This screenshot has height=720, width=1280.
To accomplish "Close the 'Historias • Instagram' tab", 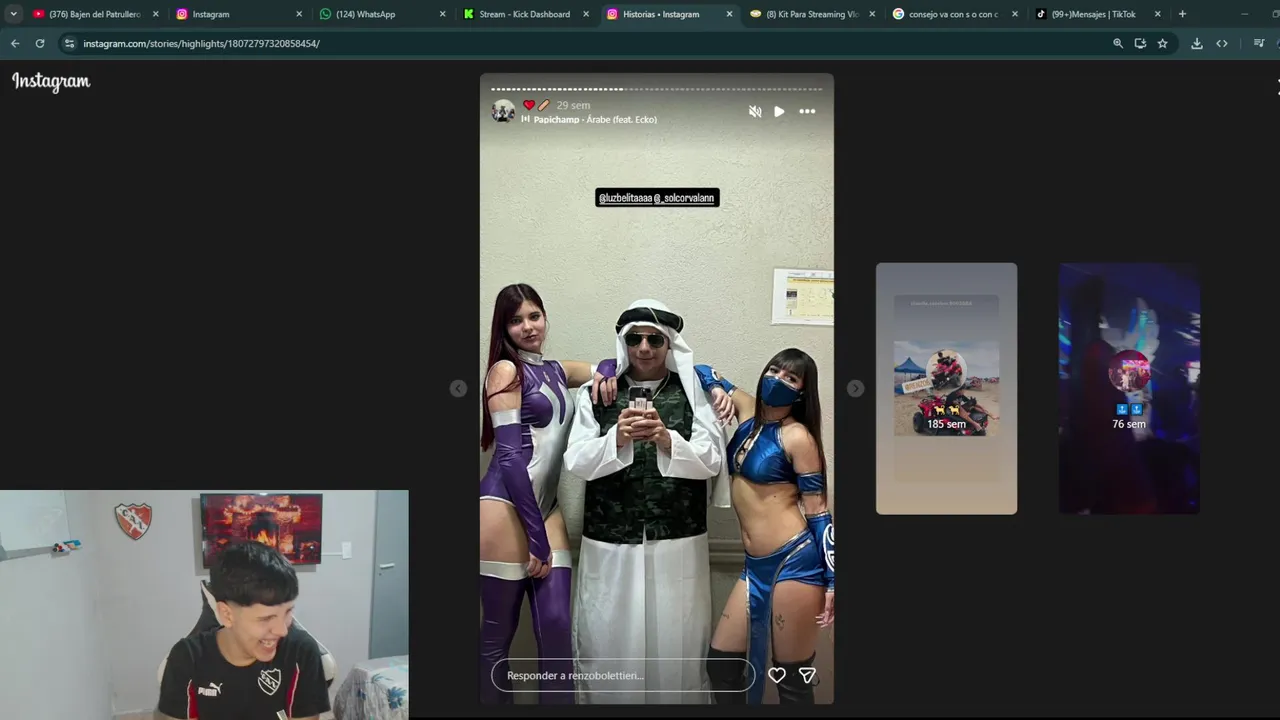I will tap(729, 14).
